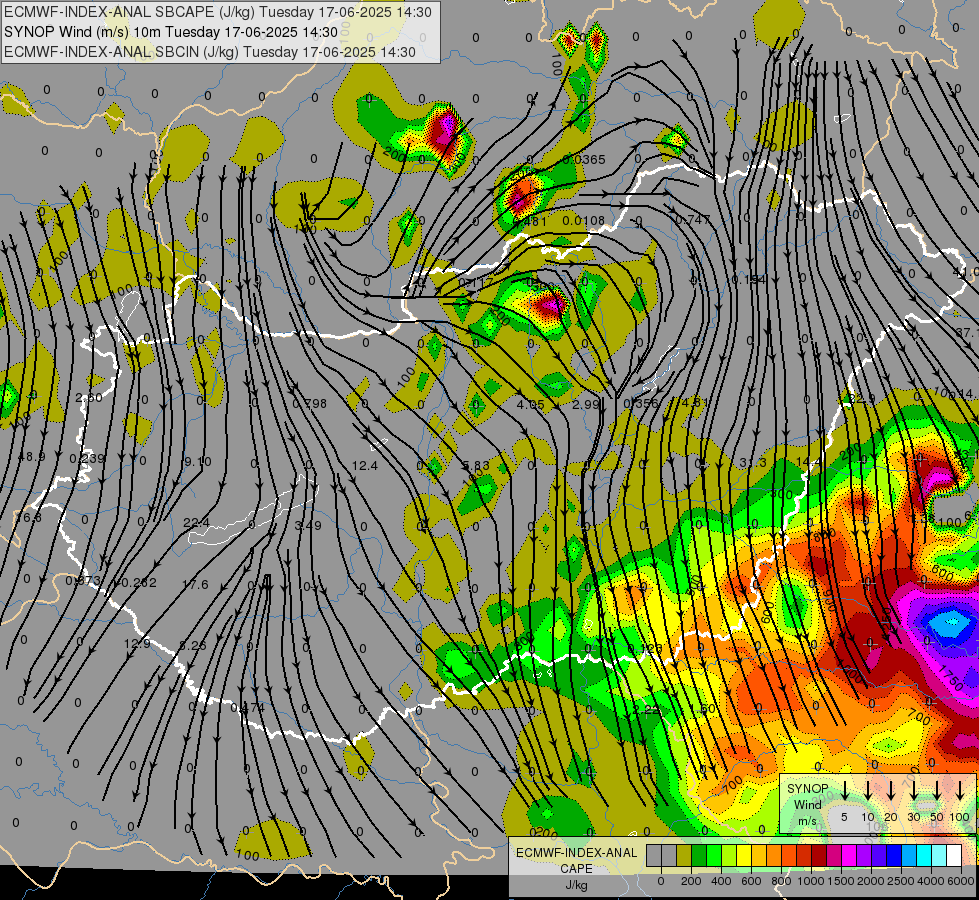Image resolution: width=979 pixels, height=900 pixels.
Task: Click the 0.0108 value on the map
Action: [x=584, y=220]
